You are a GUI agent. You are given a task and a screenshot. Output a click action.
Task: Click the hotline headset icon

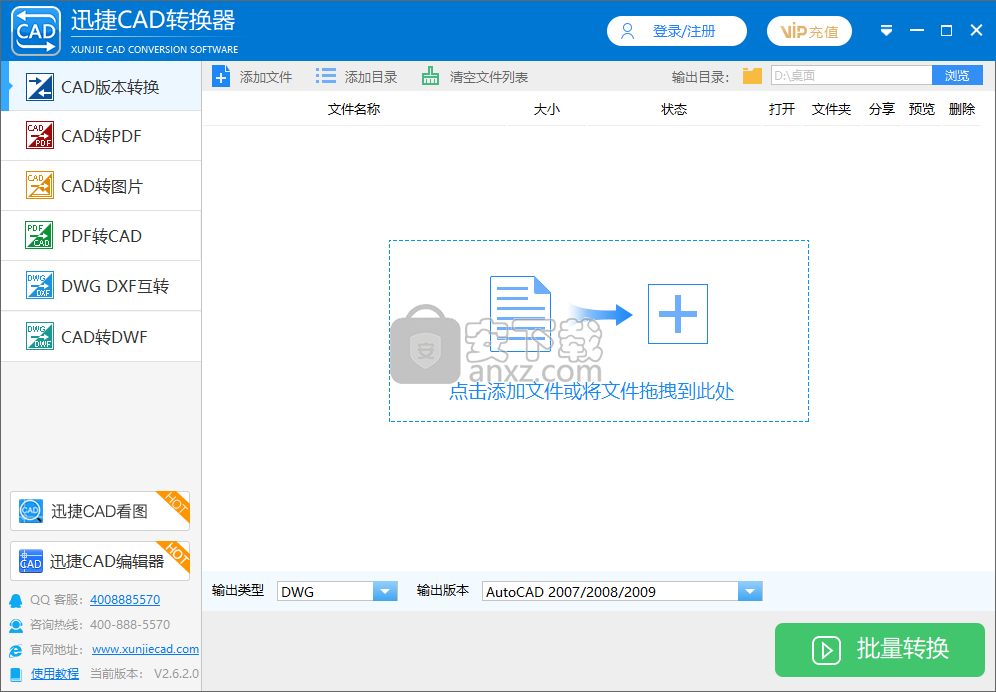tap(16, 625)
